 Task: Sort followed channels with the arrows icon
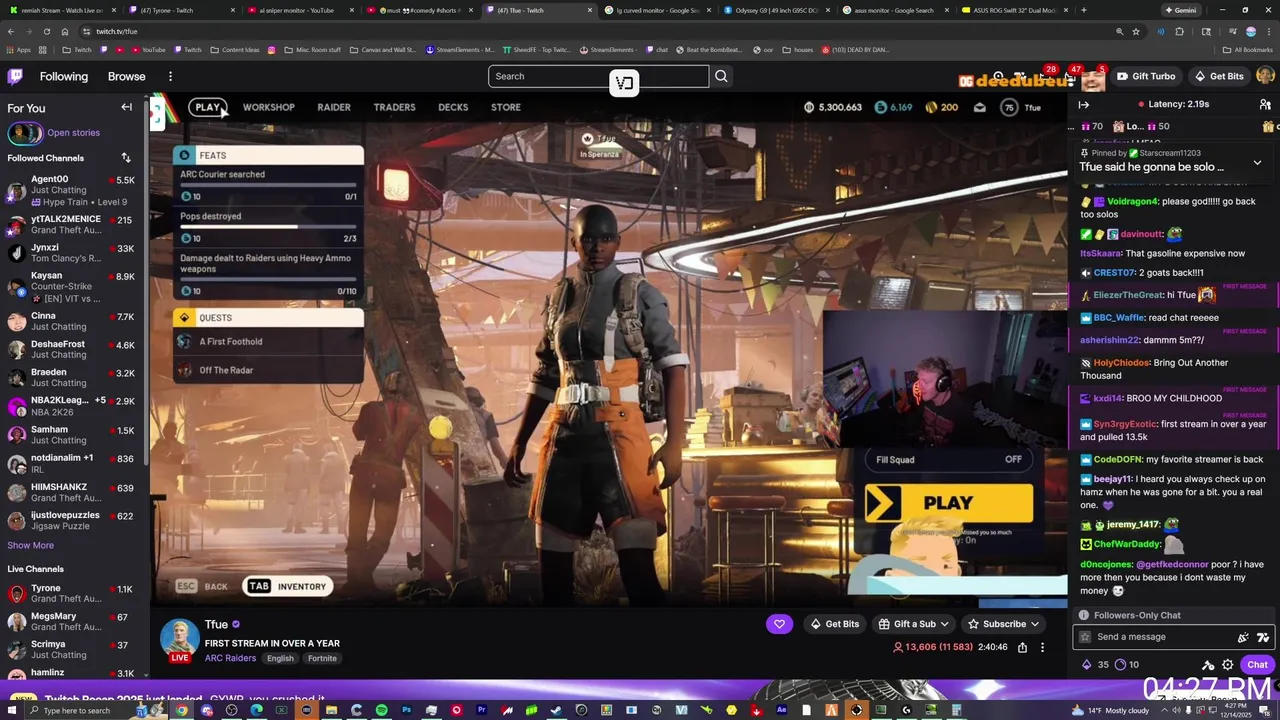click(x=126, y=158)
